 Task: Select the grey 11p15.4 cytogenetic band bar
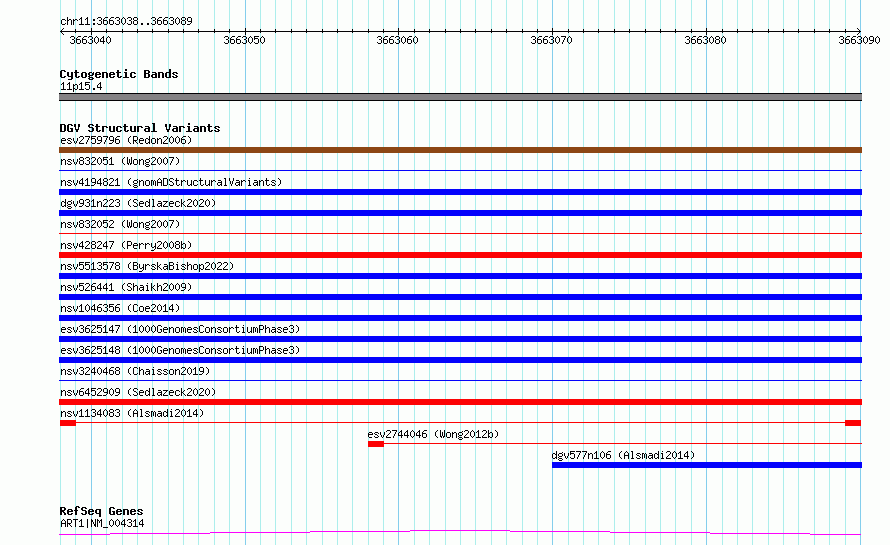(460, 97)
